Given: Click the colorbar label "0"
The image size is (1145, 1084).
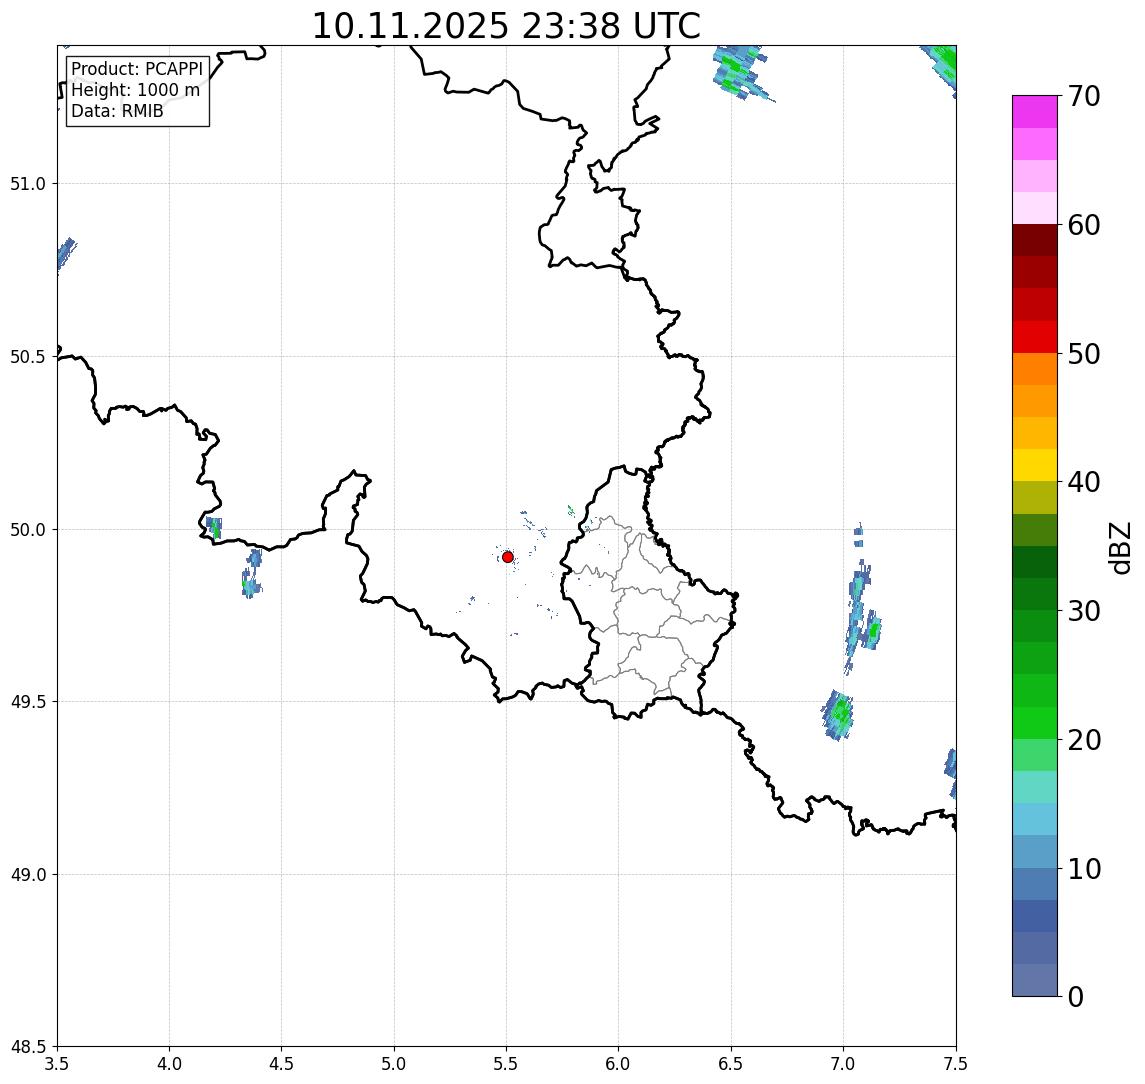Looking at the screenshot, I should click(x=1076, y=996).
